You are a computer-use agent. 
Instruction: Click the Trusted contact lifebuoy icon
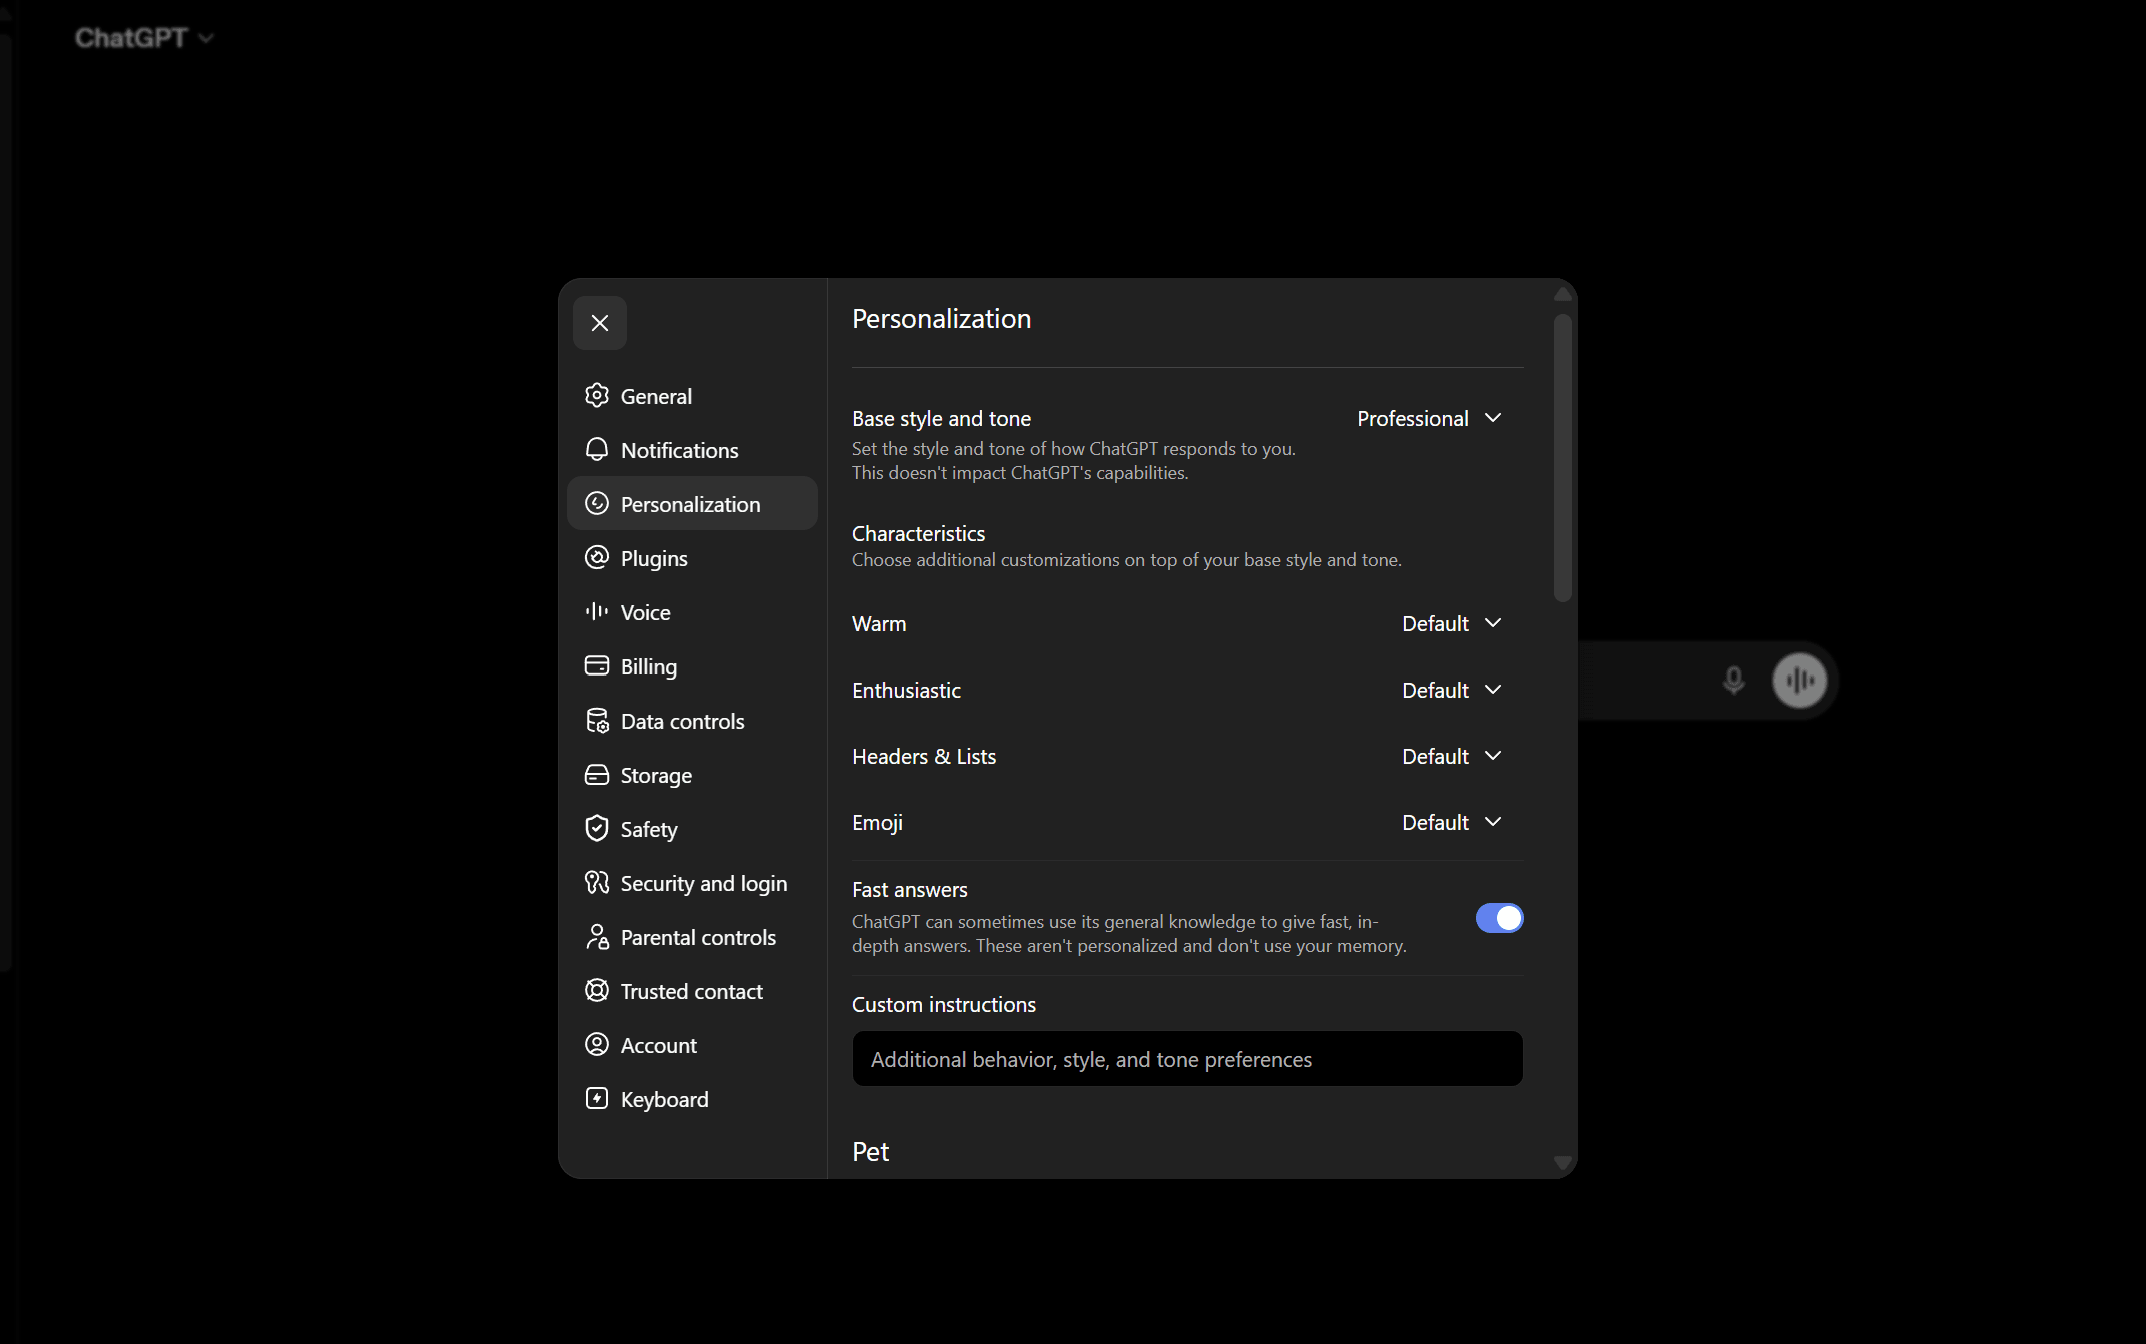pyautogui.click(x=597, y=991)
